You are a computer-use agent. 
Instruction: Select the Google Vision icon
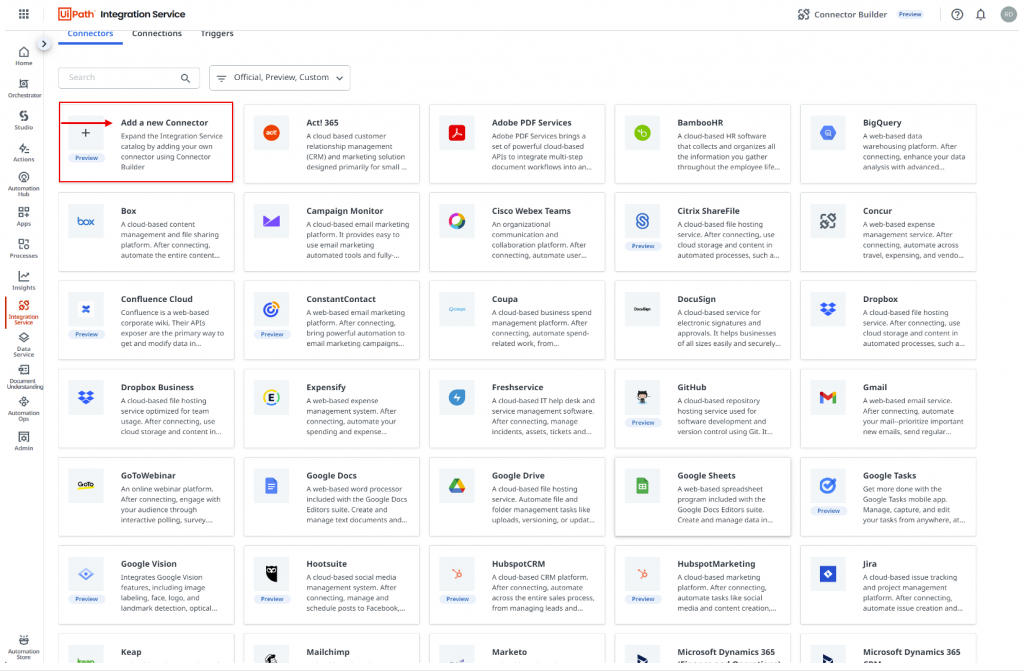[86, 574]
